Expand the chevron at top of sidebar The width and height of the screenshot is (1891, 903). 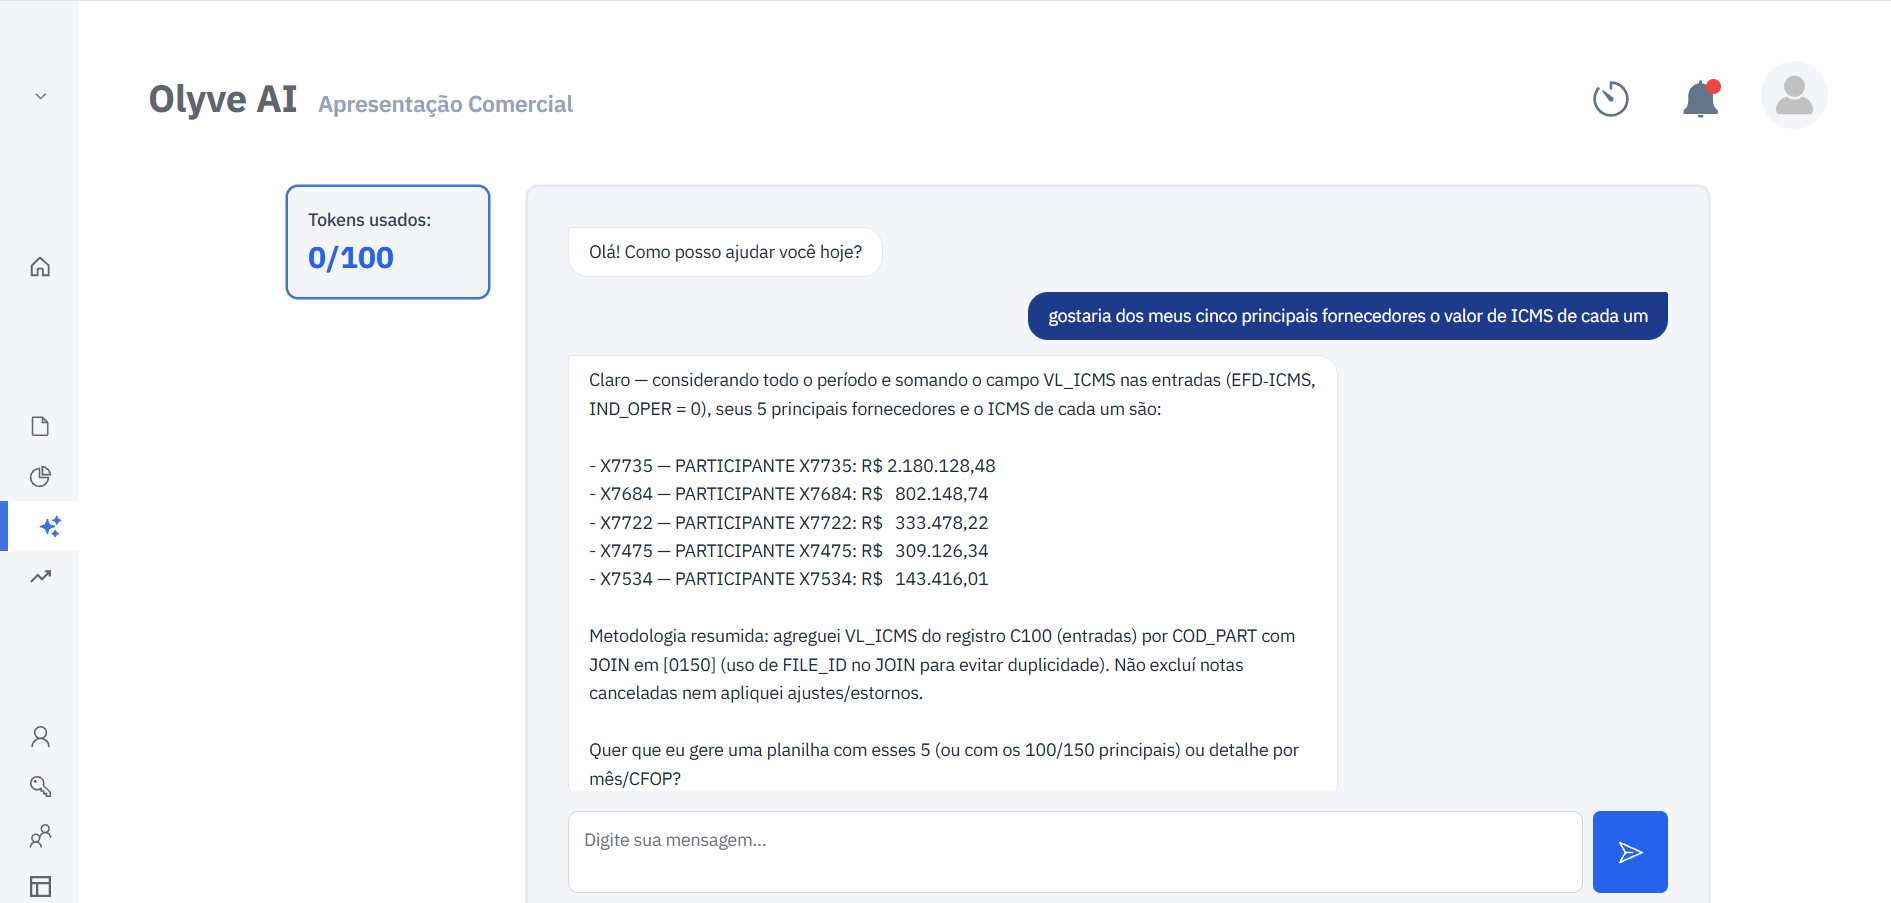[41, 97]
